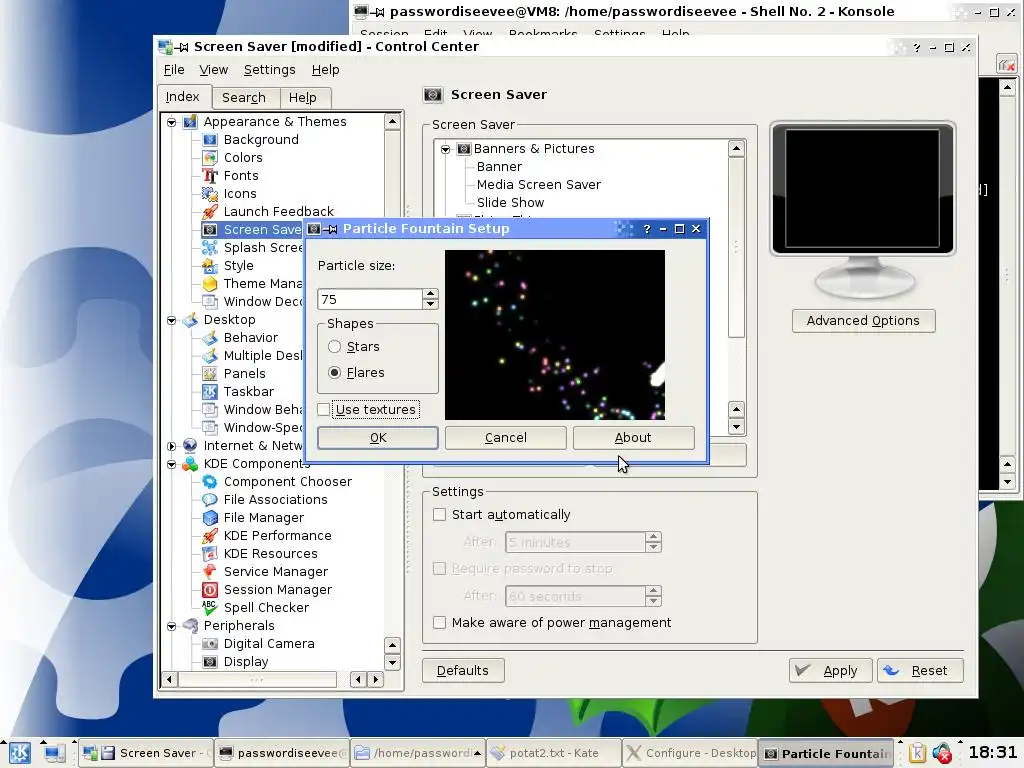
Task: Click the index tree vertical scrollbar up arrow
Action: [392, 121]
